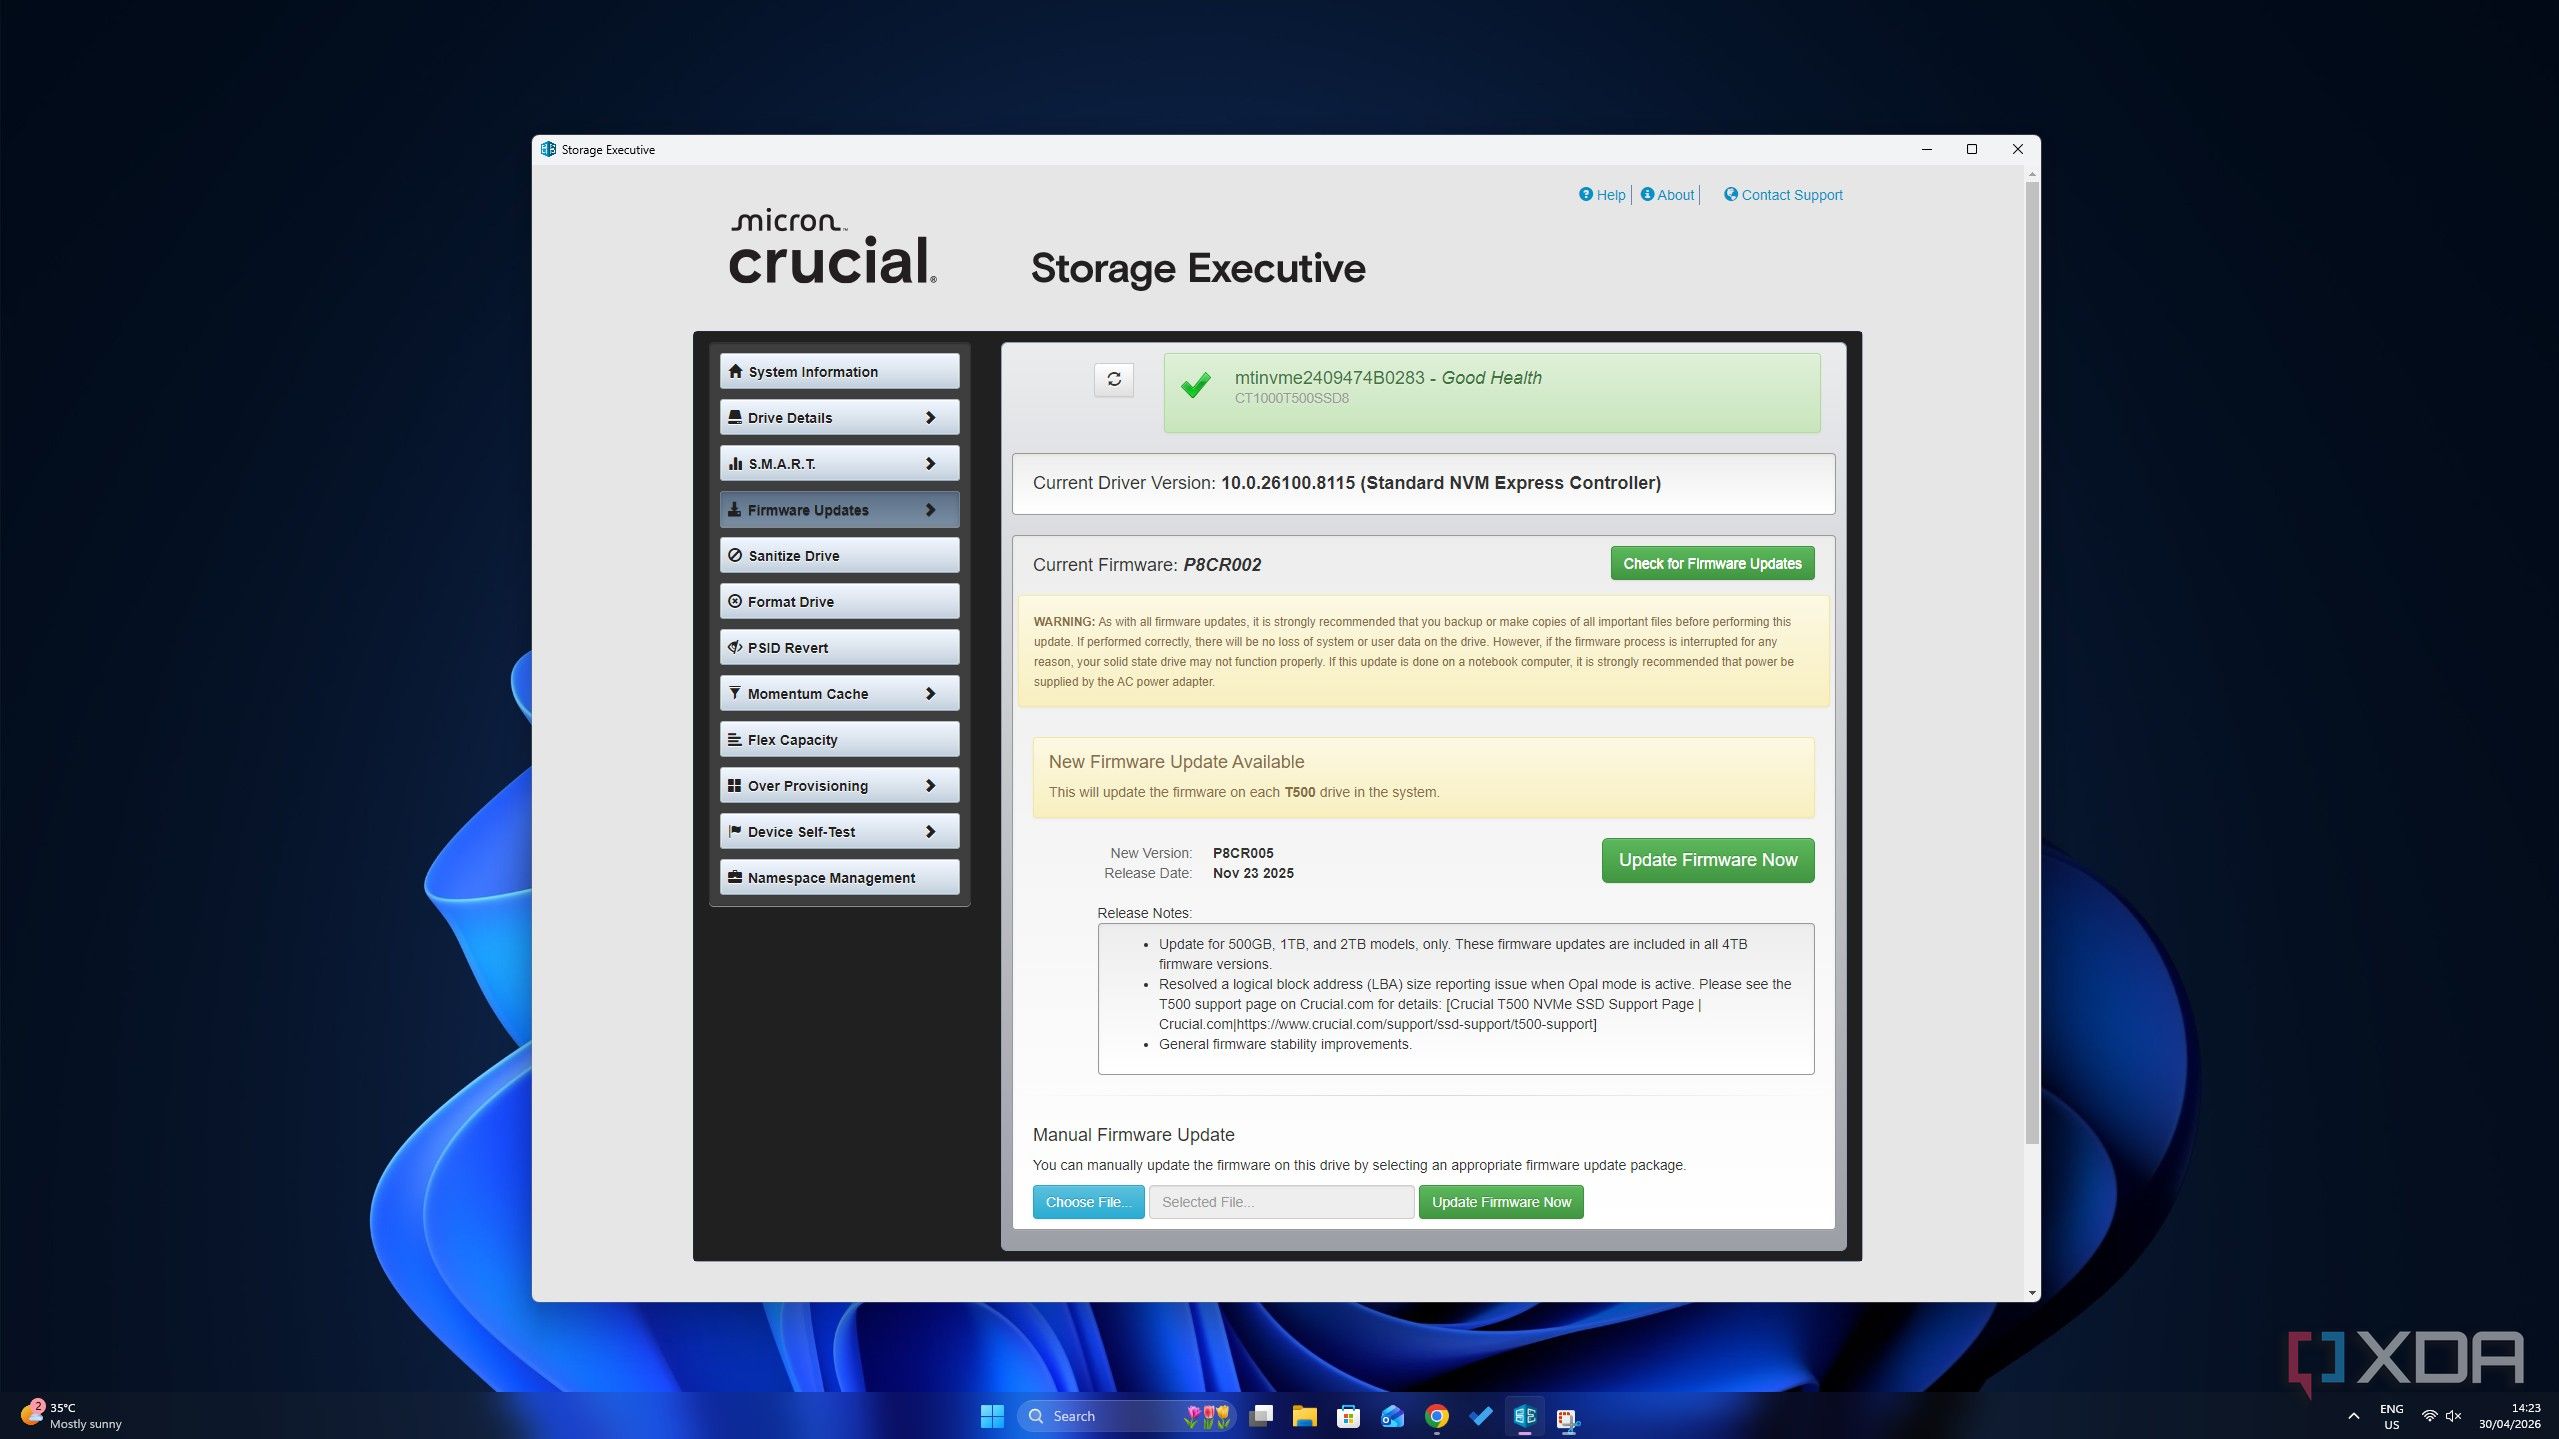Screen dimensions: 2559x1439
Task: Select the Sanitize Drive menu item
Action: pos(839,555)
